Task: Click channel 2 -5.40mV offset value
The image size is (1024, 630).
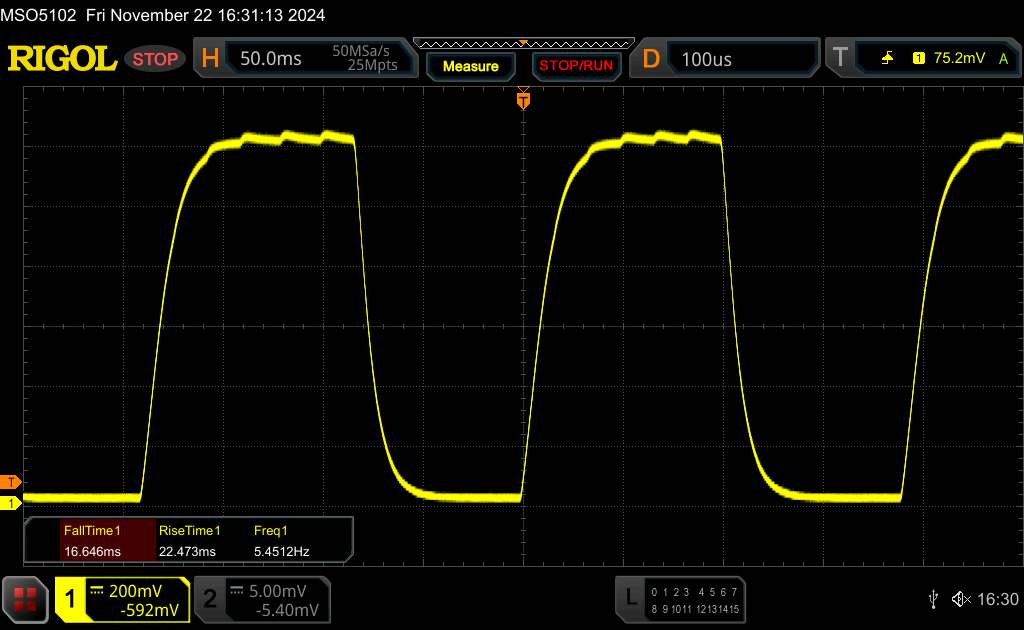Action: pos(287,610)
